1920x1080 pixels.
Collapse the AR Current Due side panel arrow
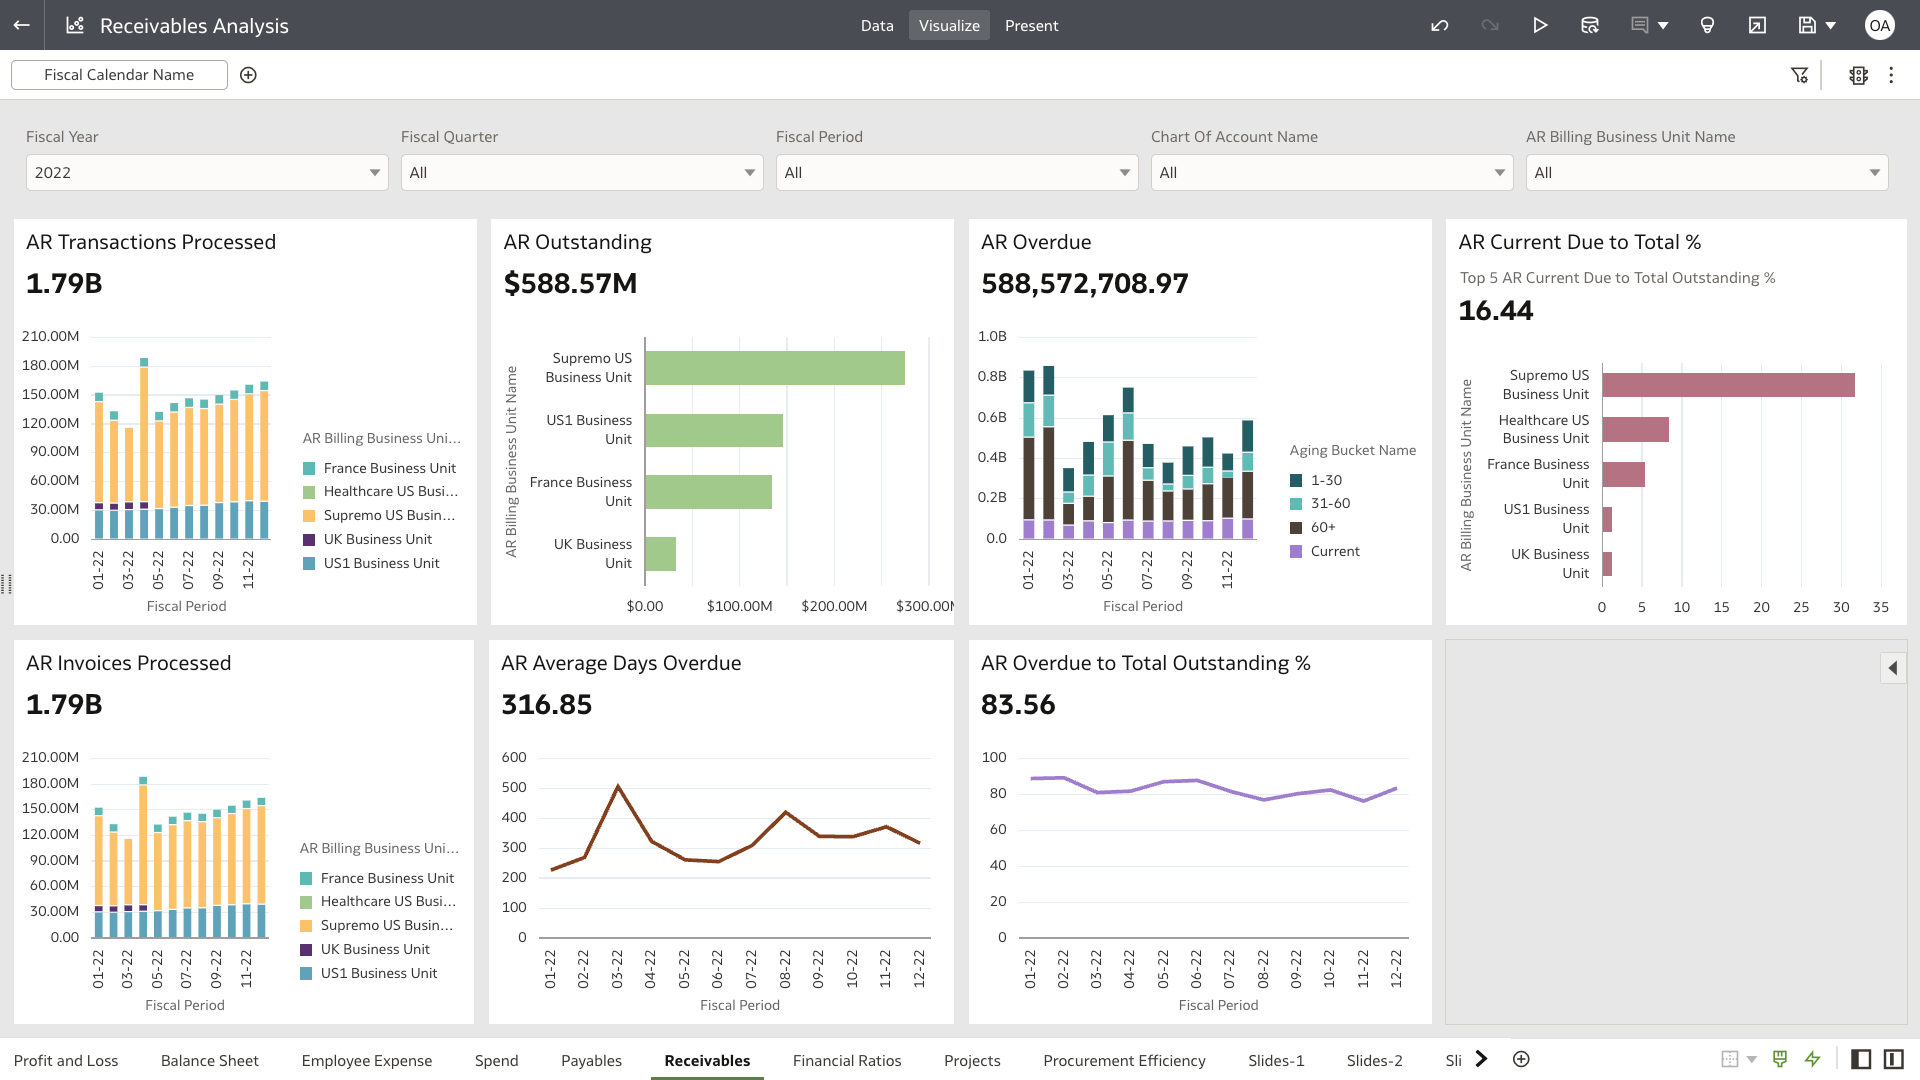[x=1892, y=667]
